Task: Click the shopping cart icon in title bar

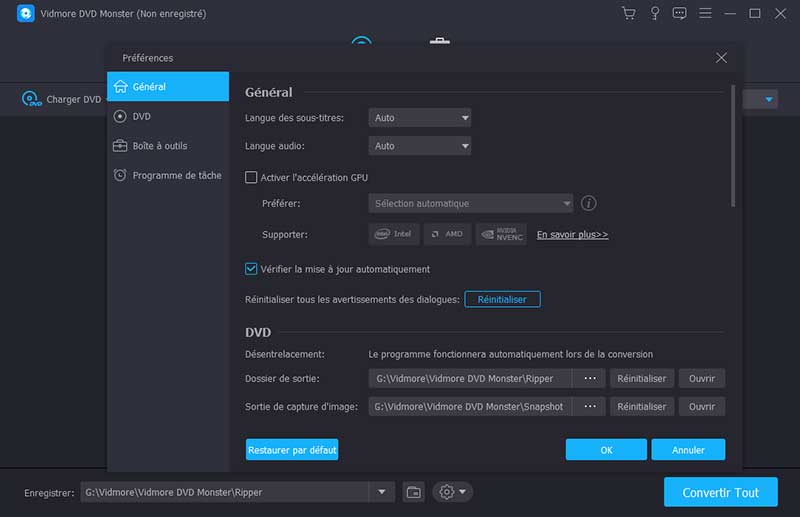Action: 628,14
